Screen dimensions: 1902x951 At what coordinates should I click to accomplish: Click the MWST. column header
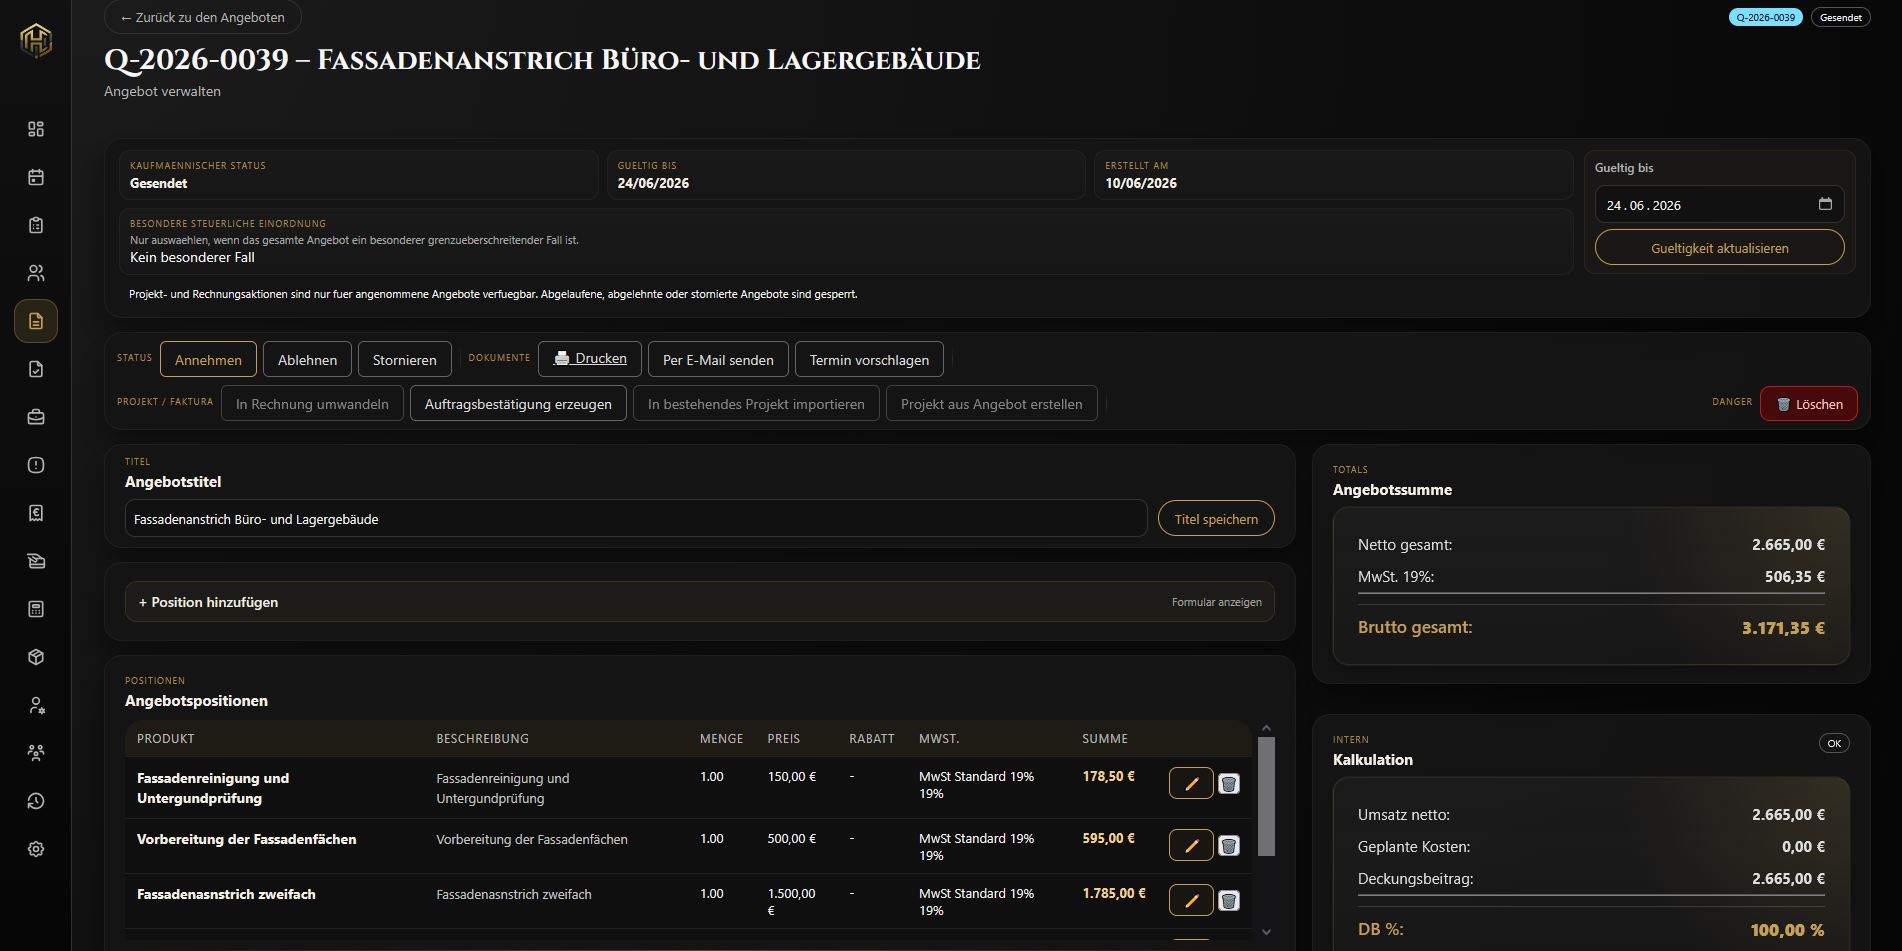(x=939, y=739)
